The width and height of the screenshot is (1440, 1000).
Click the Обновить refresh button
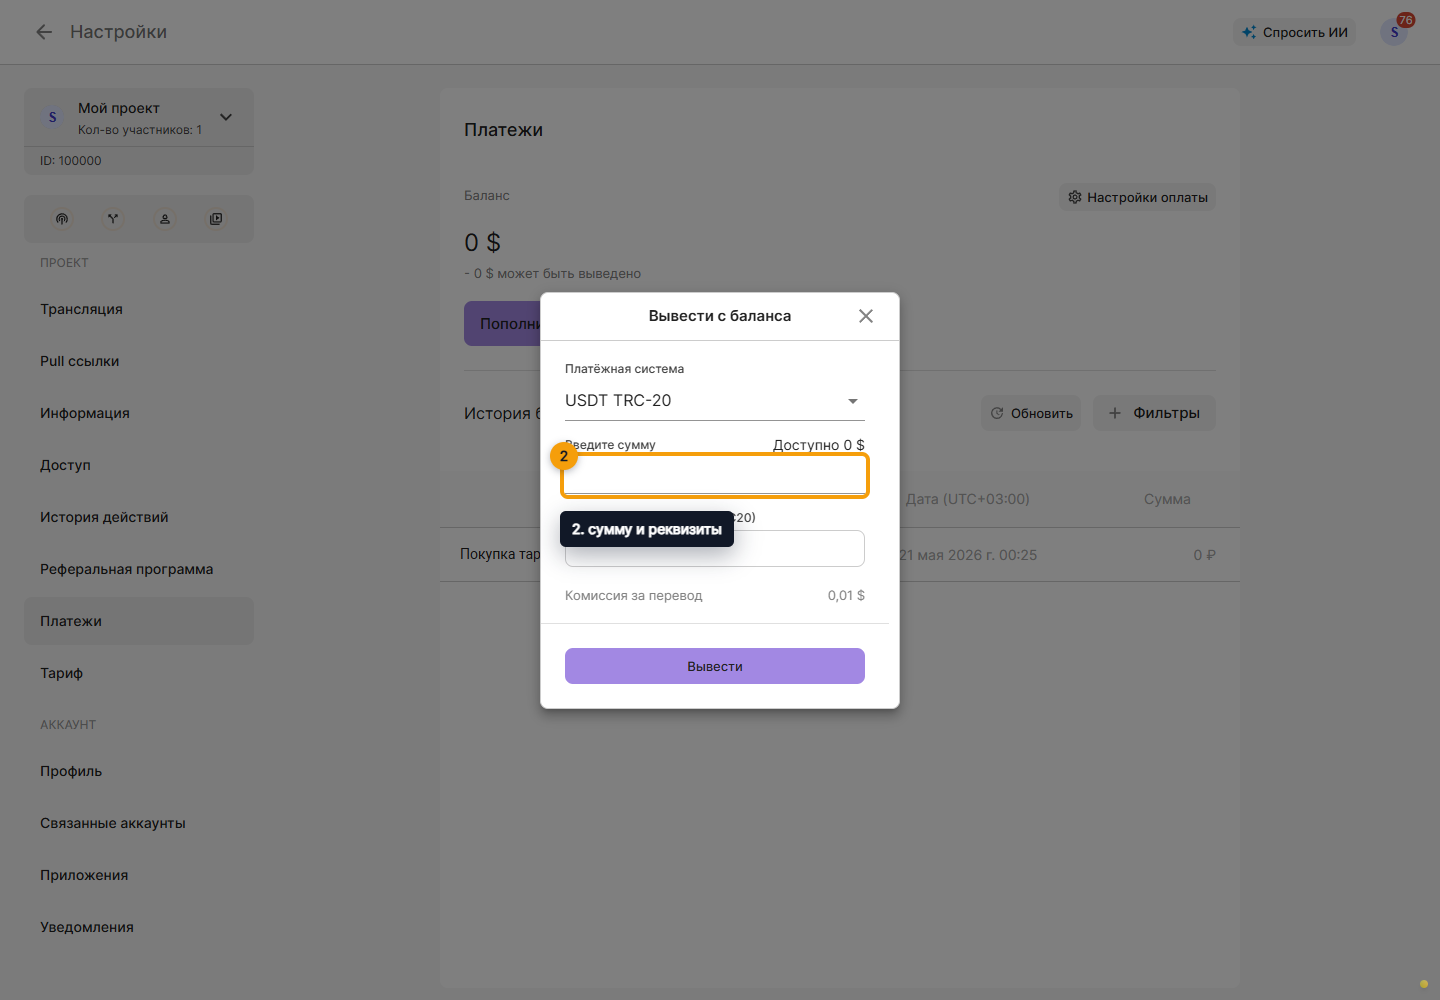[1031, 413]
